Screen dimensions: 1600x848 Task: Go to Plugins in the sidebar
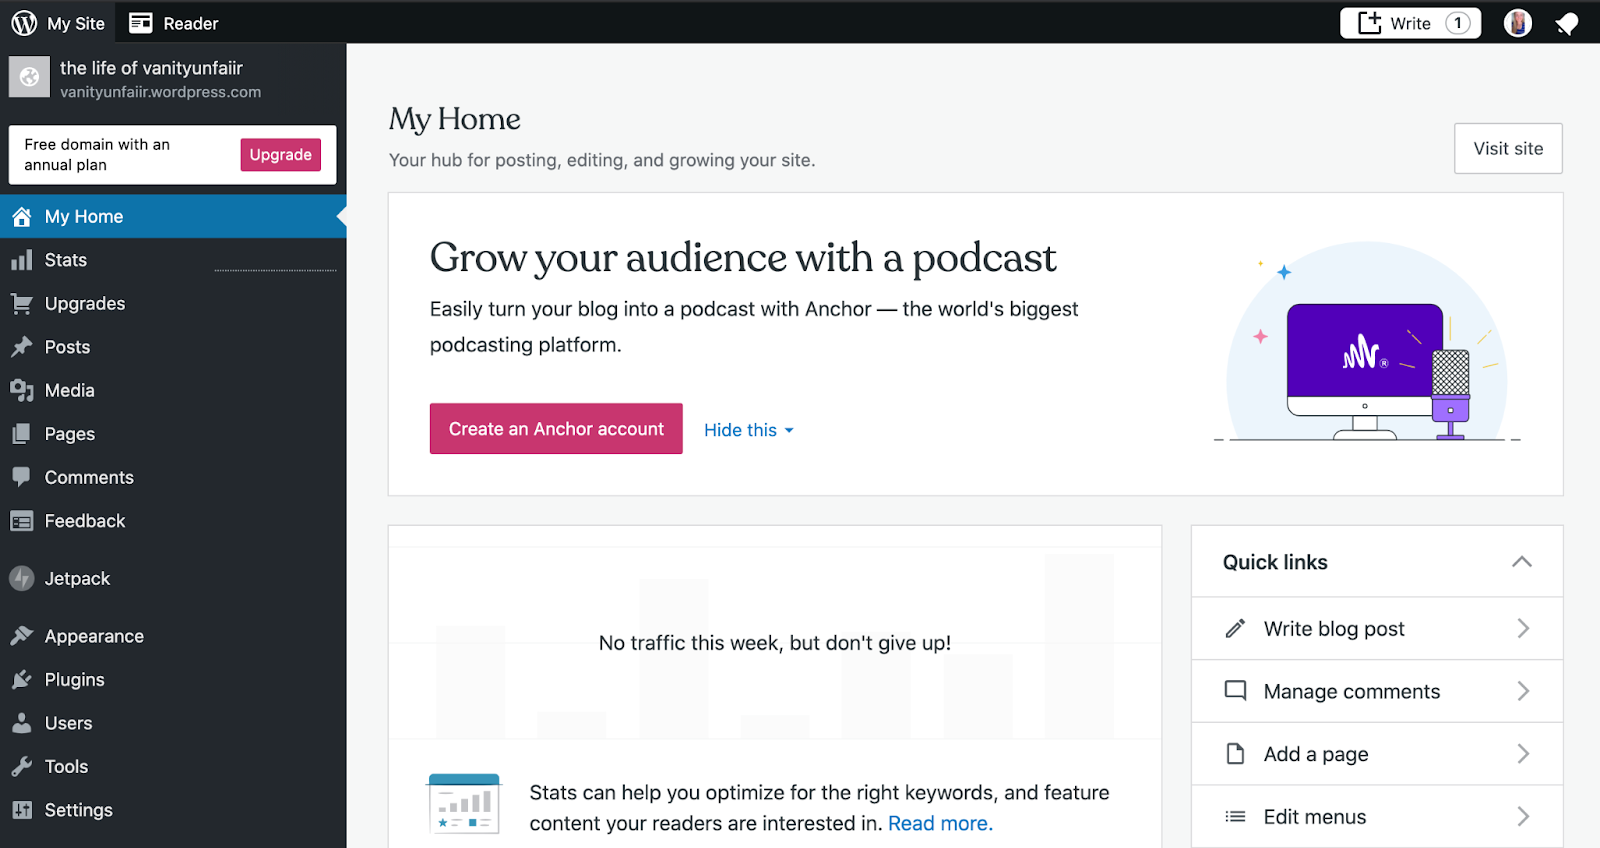tap(173, 680)
